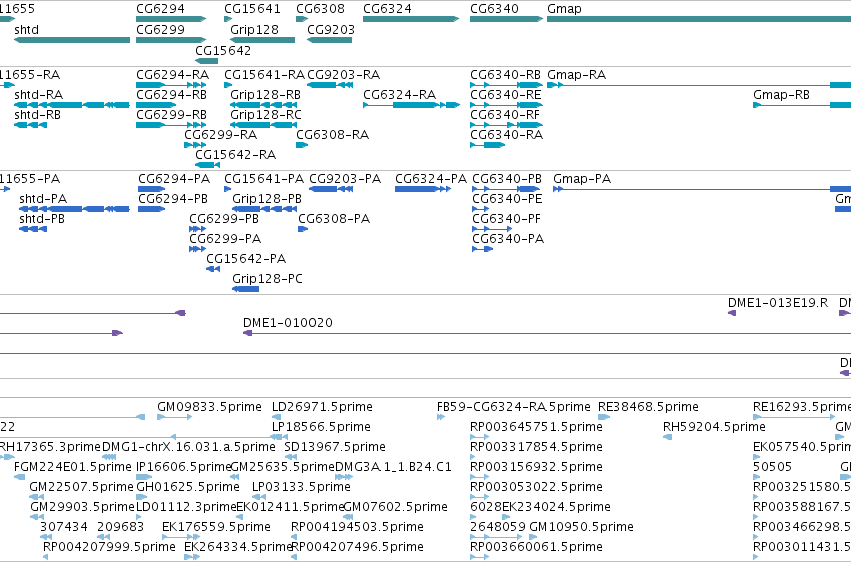
Task: Click the LP18566.5prime EST label
Action: coord(321,426)
